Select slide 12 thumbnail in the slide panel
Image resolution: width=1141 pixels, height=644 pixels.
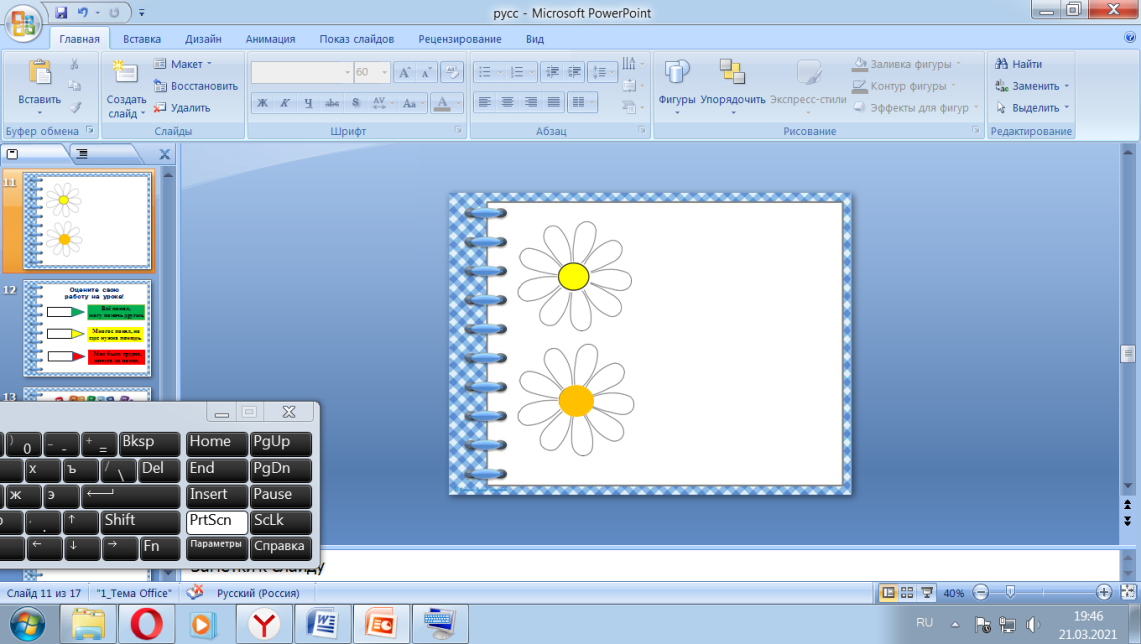87,328
